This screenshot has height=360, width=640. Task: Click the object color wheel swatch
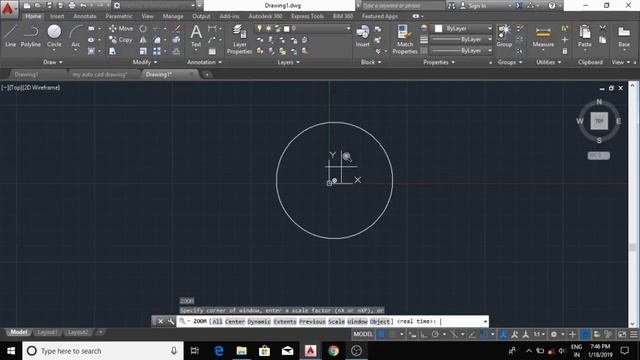click(424, 28)
